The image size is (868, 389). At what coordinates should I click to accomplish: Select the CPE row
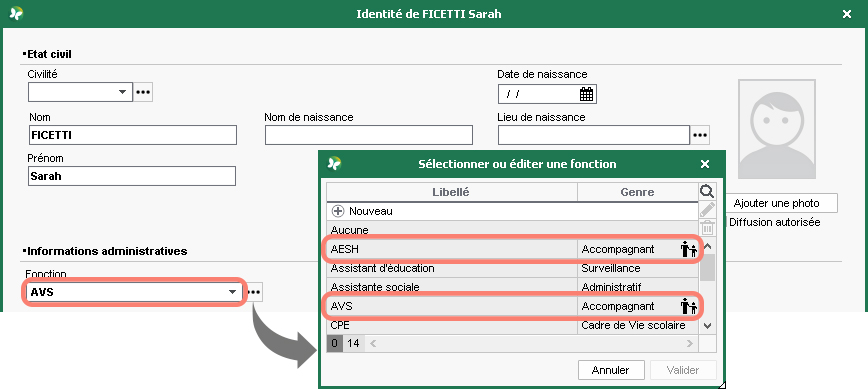click(512, 325)
